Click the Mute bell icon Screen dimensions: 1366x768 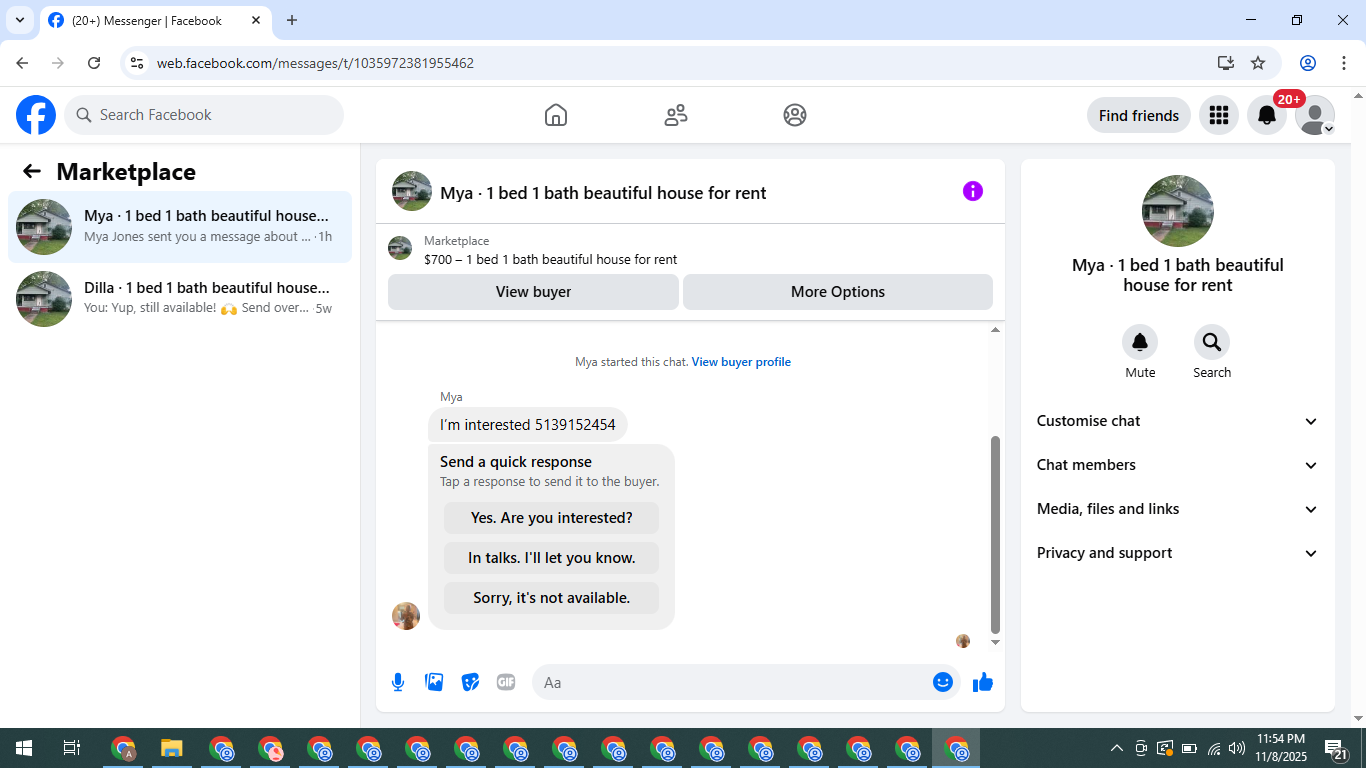pos(1140,343)
